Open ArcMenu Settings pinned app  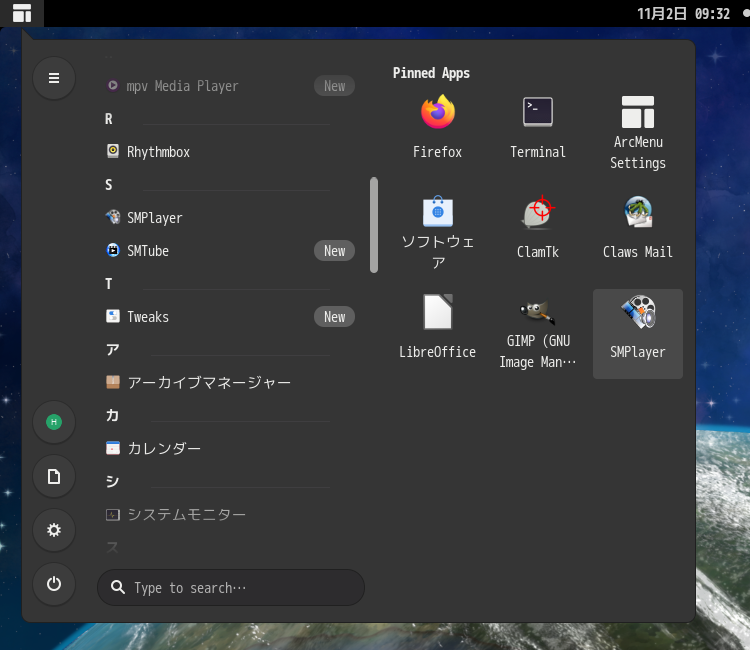pos(638,129)
